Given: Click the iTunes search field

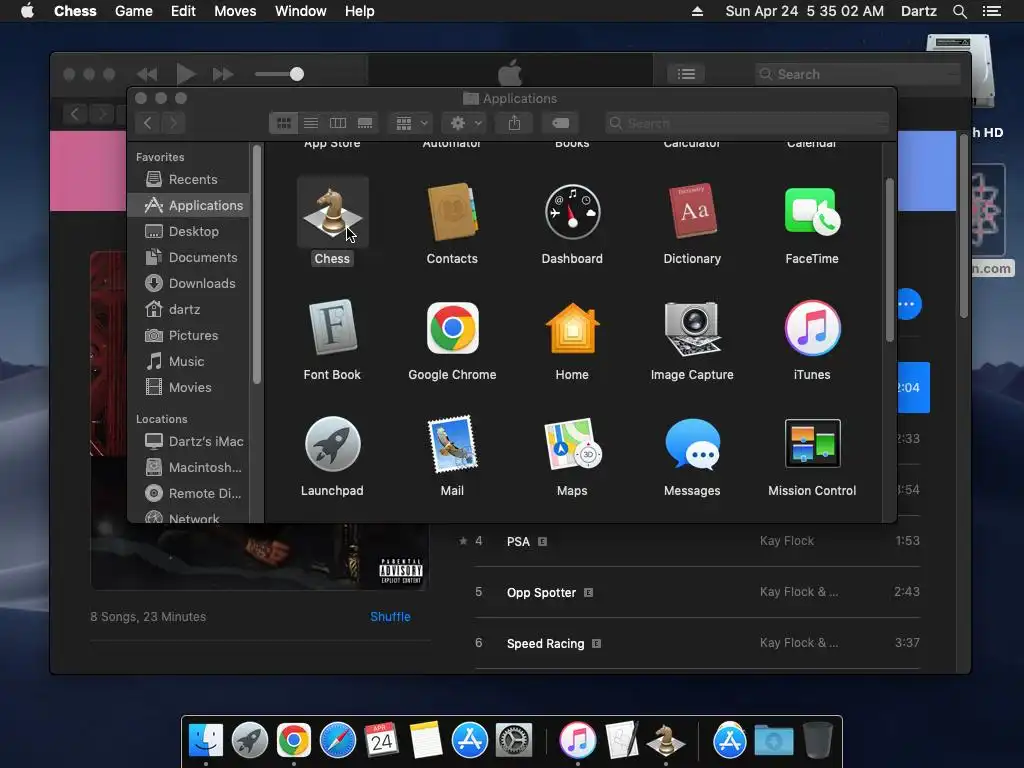Looking at the screenshot, I should click(x=857, y=74).
